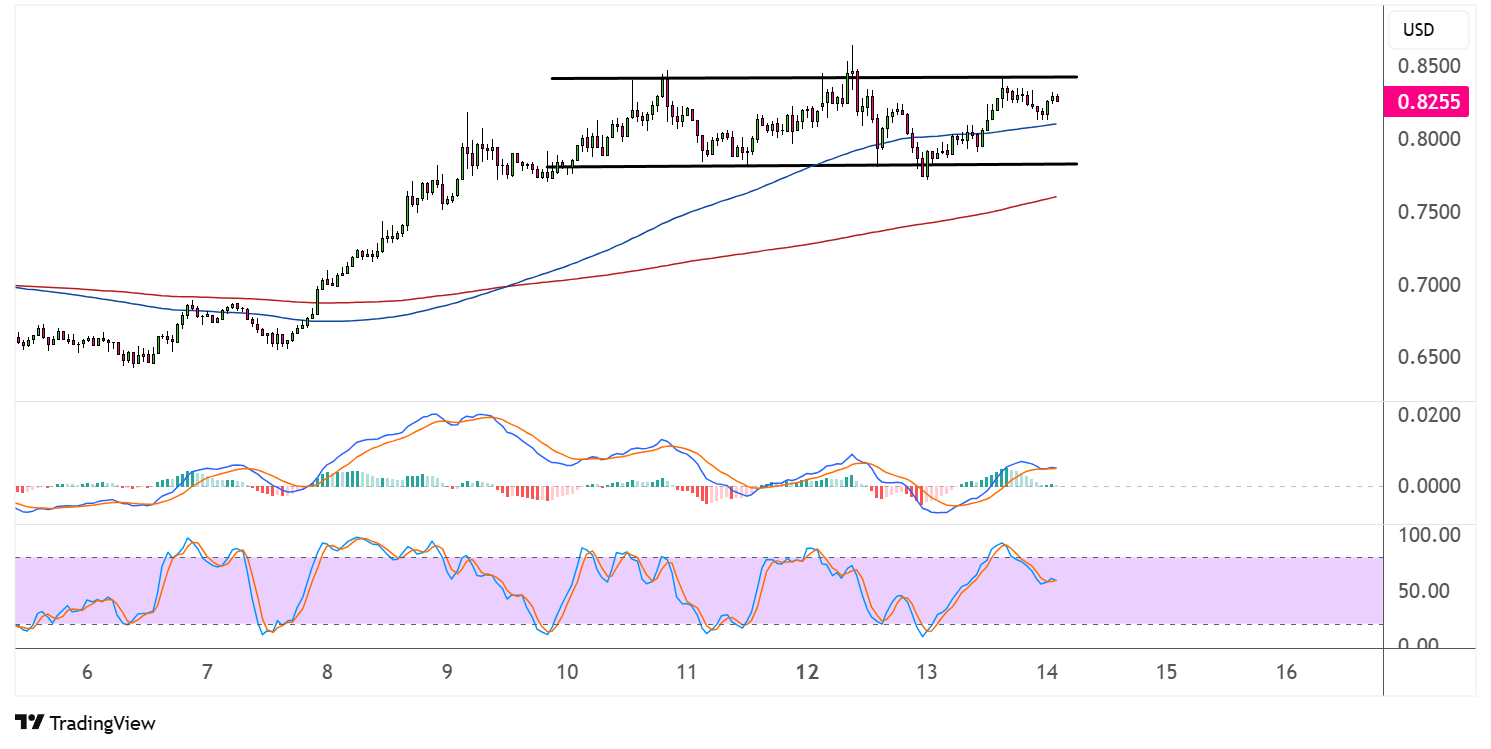This screenshot has height=749, width=1491.
Task: Click date label 10 on time axis
Action: [x=567, y=672]
